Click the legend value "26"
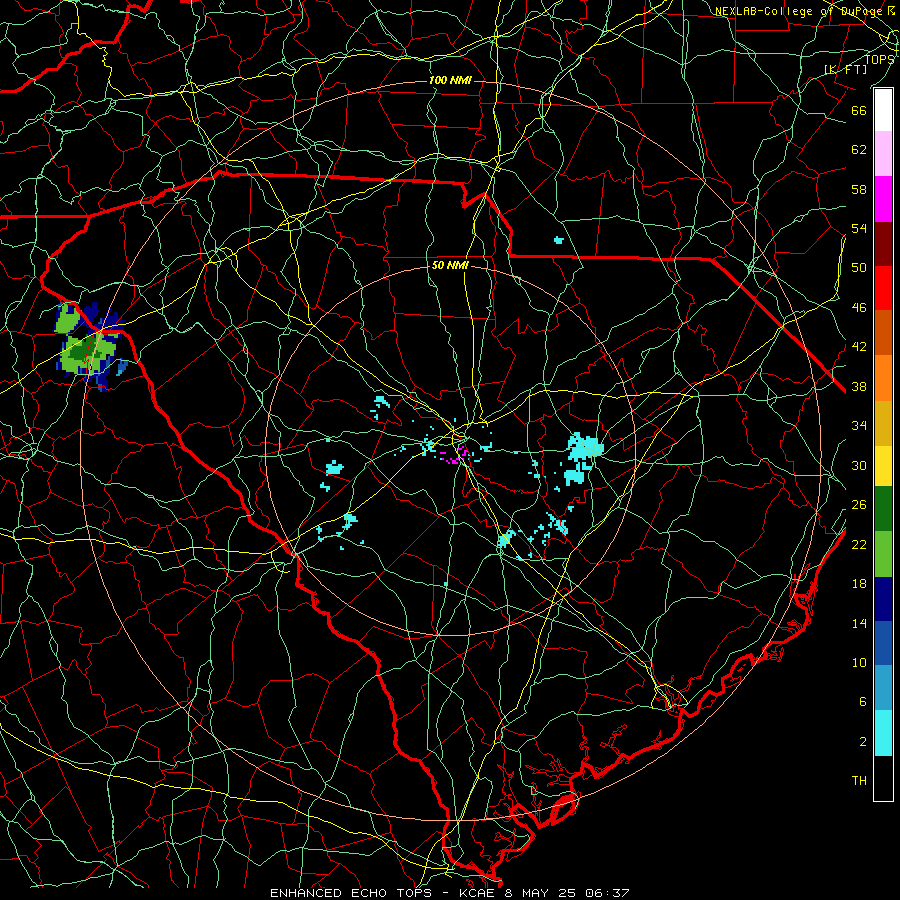 859,505
